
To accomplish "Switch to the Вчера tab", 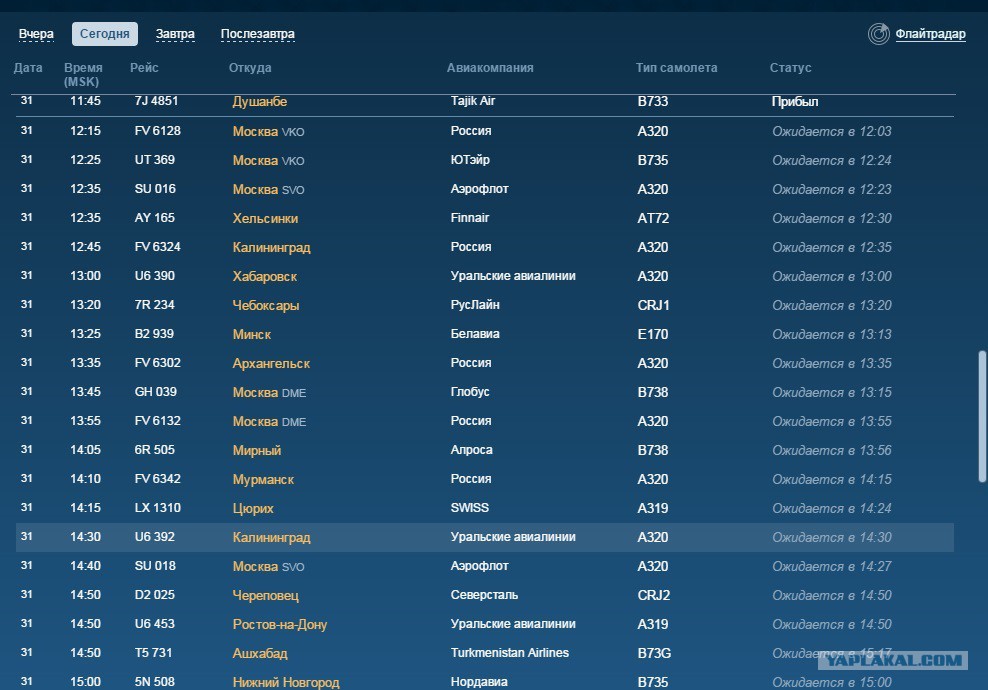I will coord(36,34).
